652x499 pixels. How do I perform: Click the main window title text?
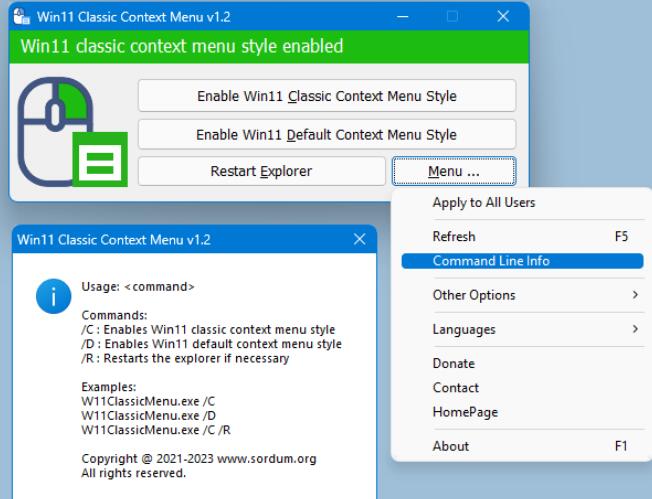[133, 17]
